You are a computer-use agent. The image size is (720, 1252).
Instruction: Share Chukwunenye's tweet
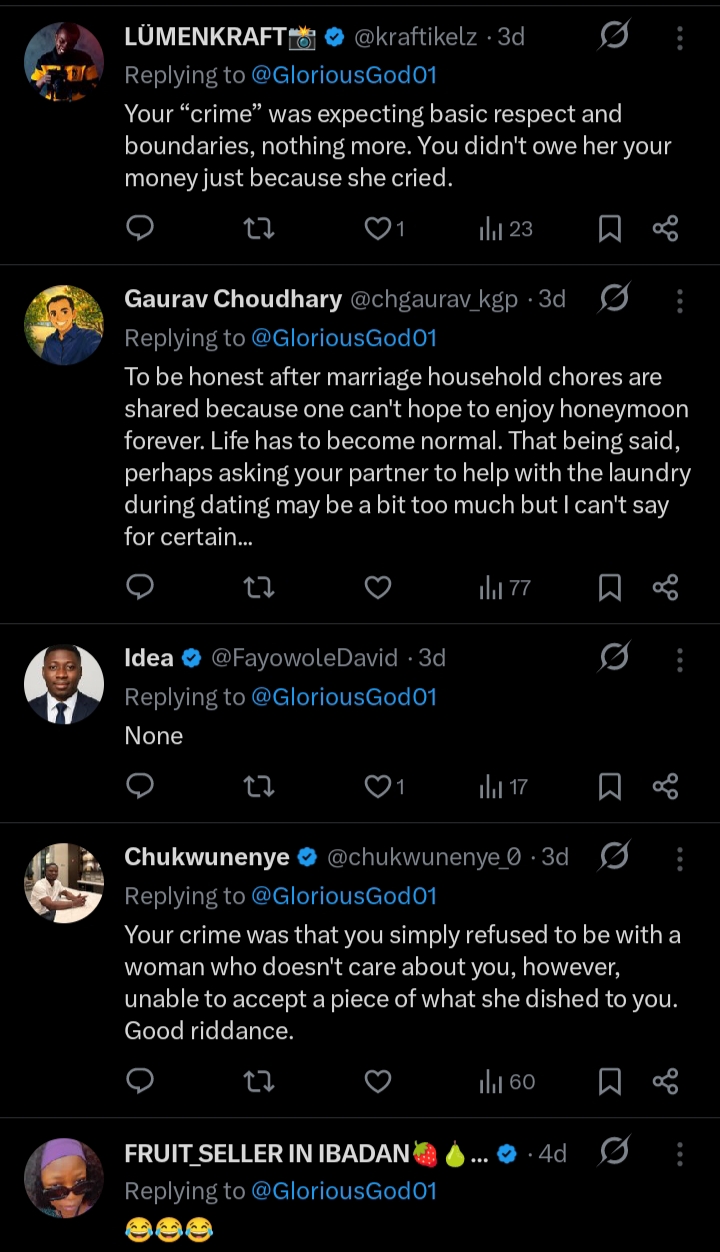[x=665, y=1081]
